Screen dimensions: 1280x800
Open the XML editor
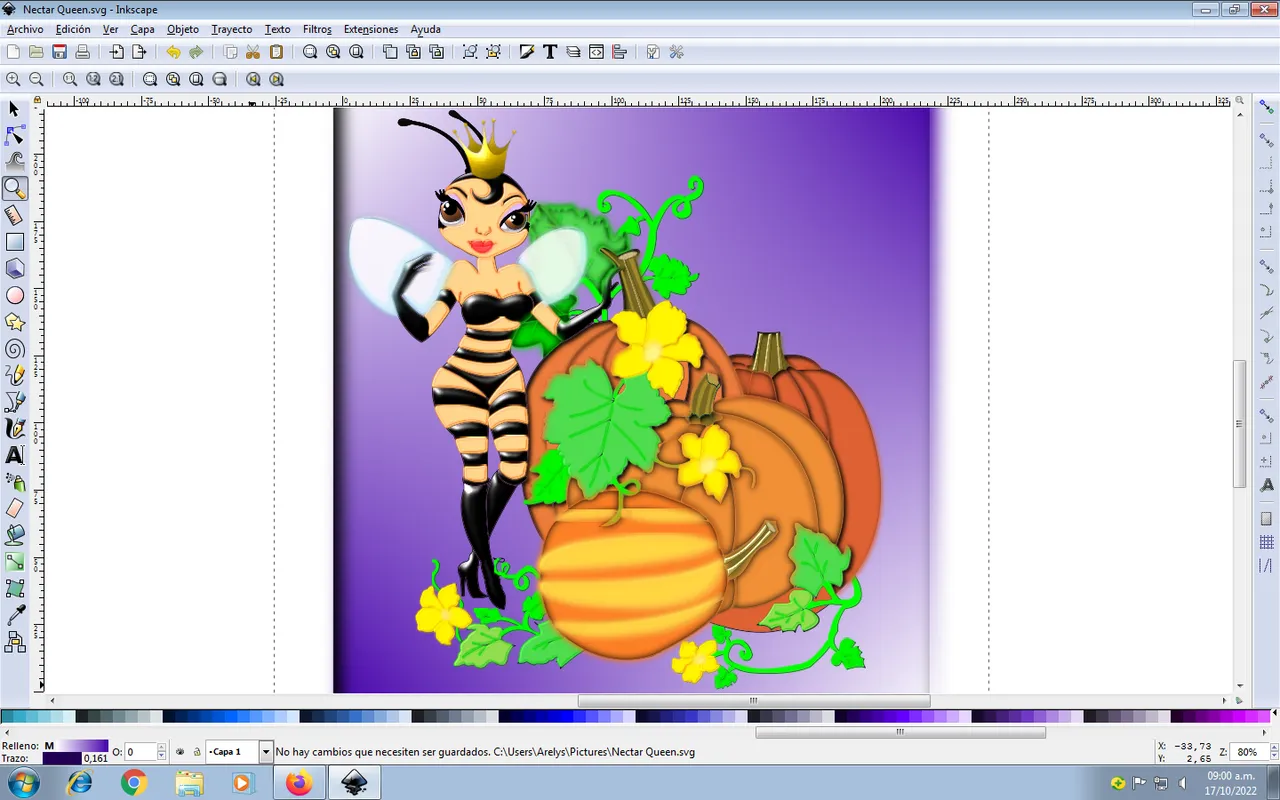click(597, 52)
